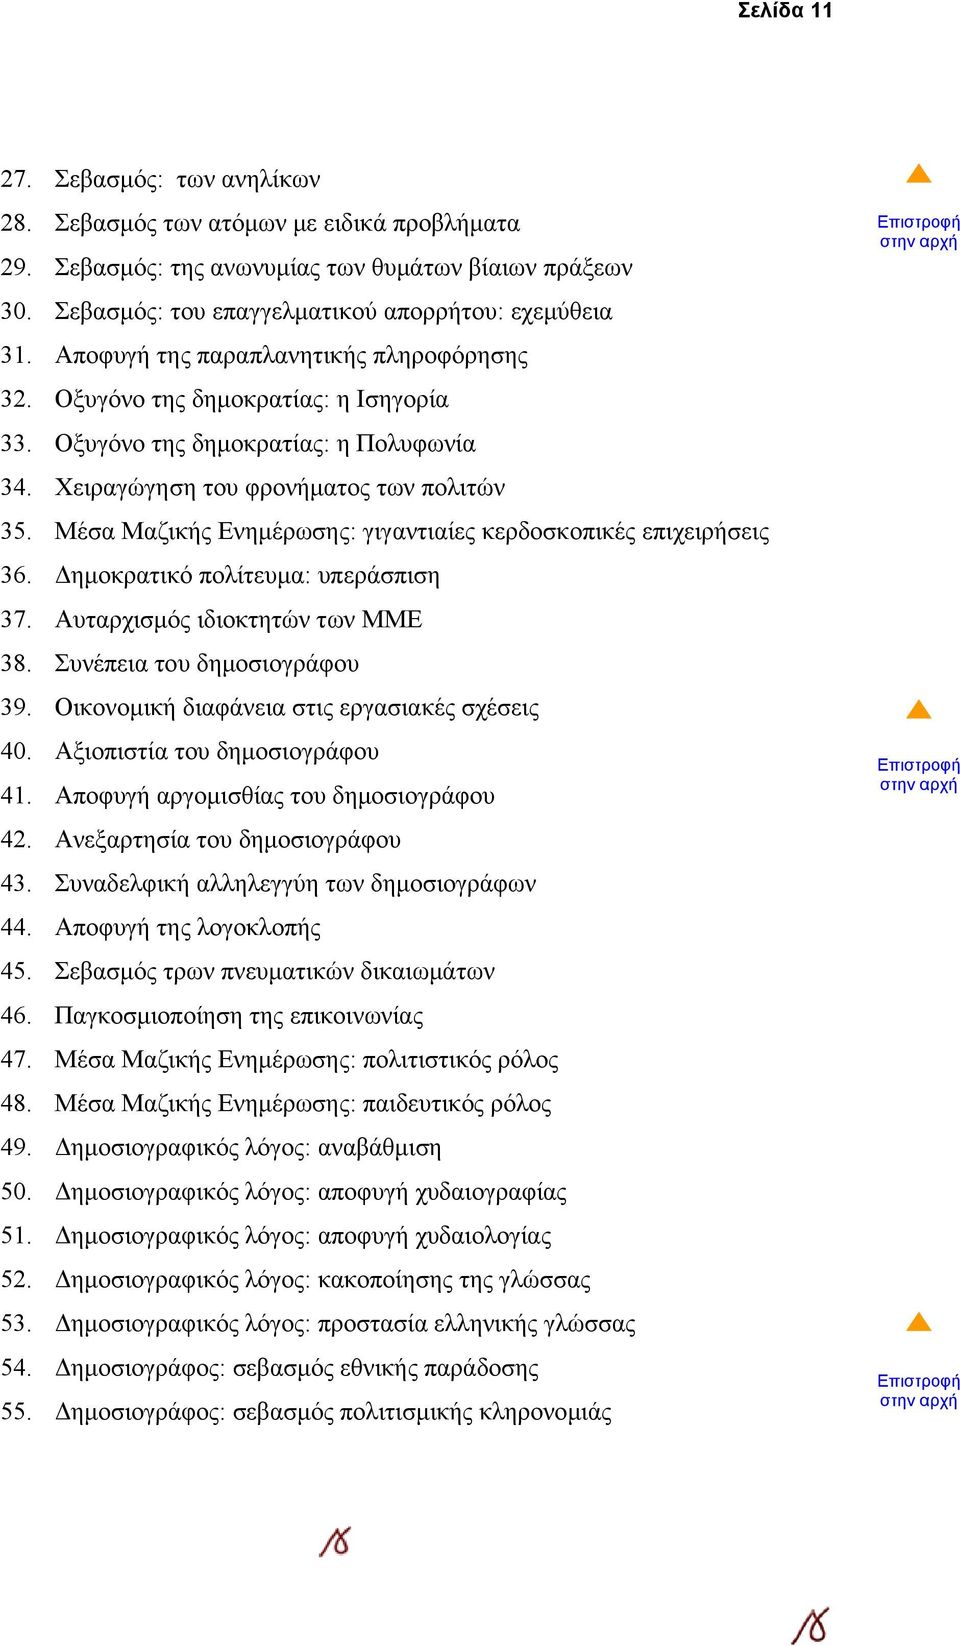
Task: Select entry 55 'σεβασμός πολιτισμικής κληρονομιάς'
Action: pyautogui.click(x=333, y=1412)
